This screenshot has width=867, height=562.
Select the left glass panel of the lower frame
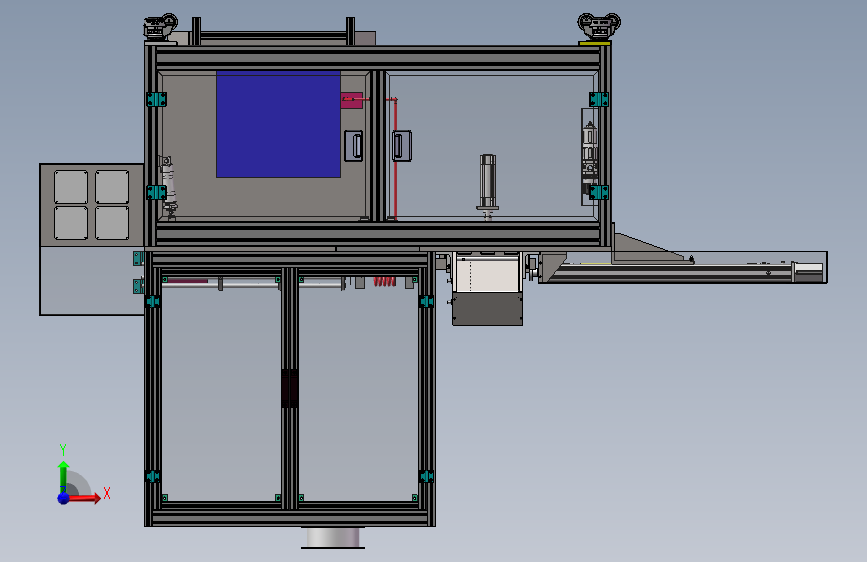click(222, 390)
